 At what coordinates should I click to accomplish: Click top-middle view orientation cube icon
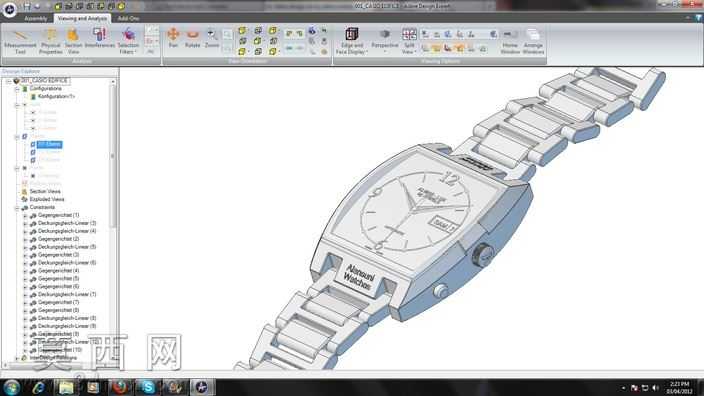coord(258,31)
